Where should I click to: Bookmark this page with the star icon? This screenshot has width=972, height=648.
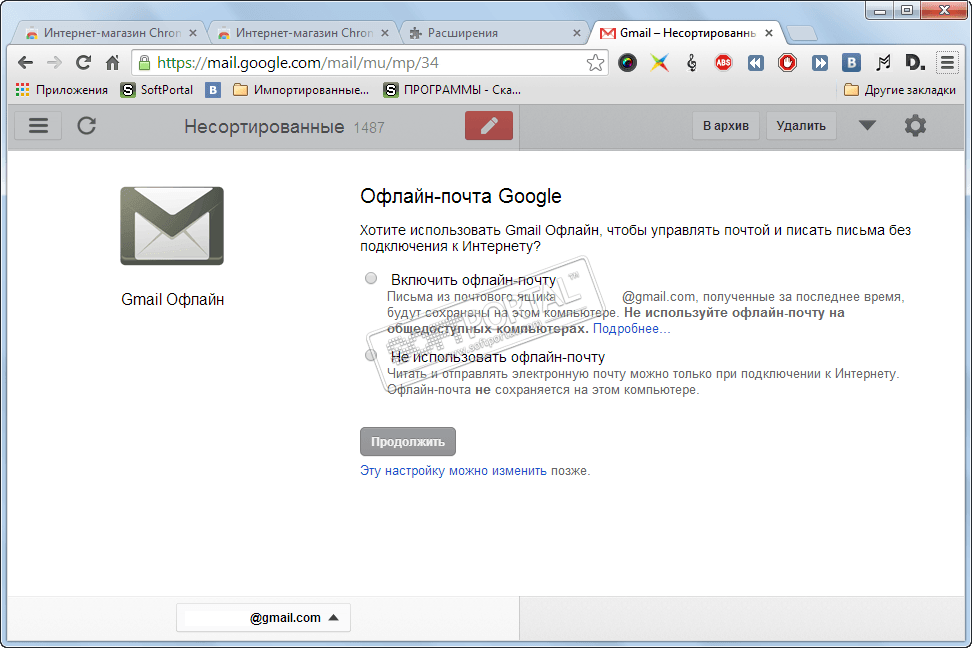(595, 63)
